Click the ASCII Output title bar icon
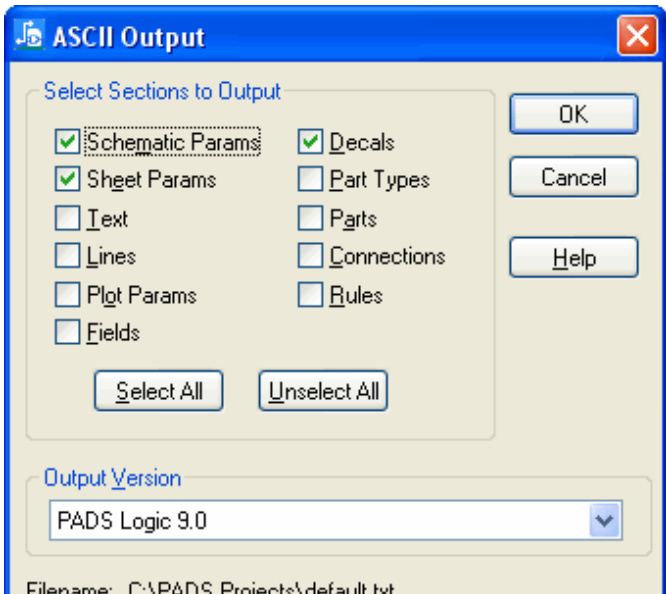 31,37
